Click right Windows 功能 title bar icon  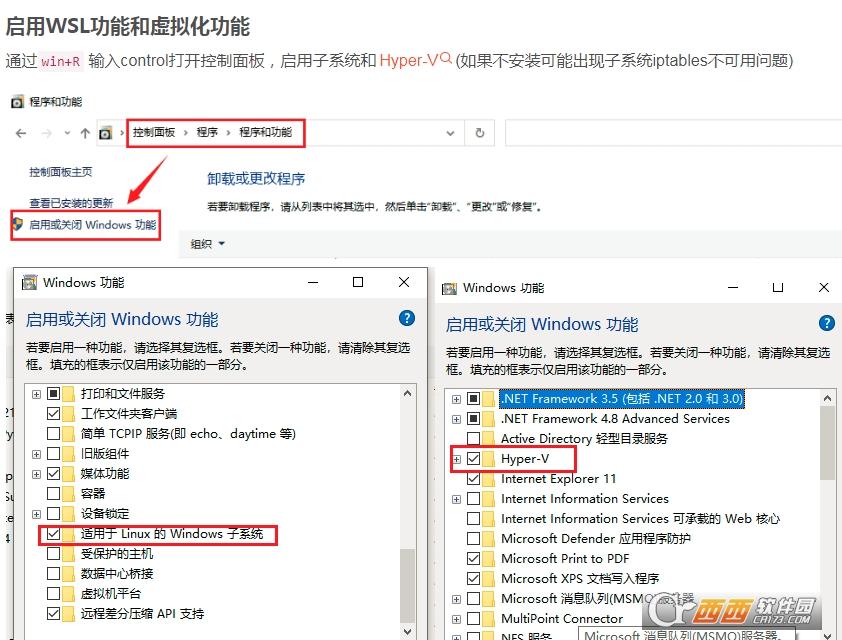tap(449, 288)
